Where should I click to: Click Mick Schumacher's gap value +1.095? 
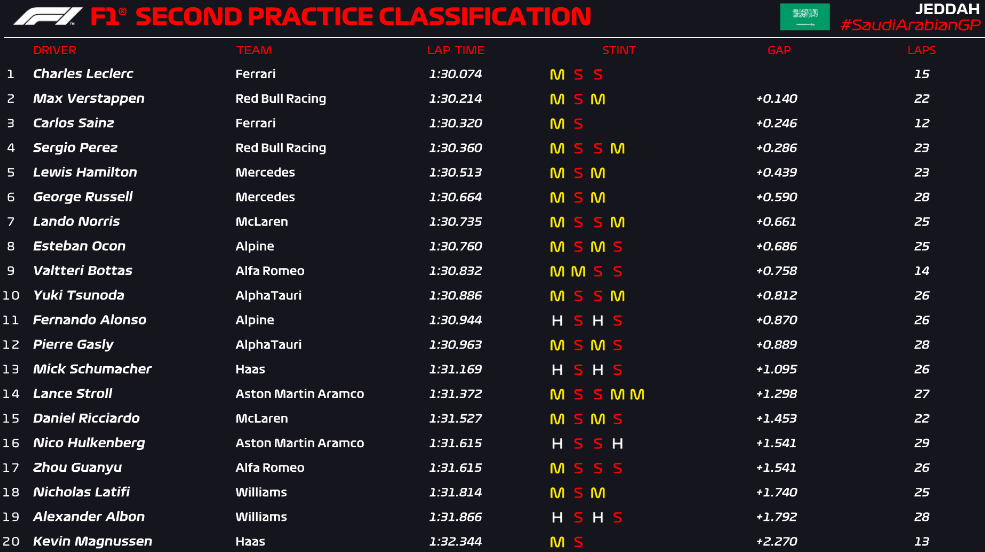pyautogui.click(x=776, y=369)
